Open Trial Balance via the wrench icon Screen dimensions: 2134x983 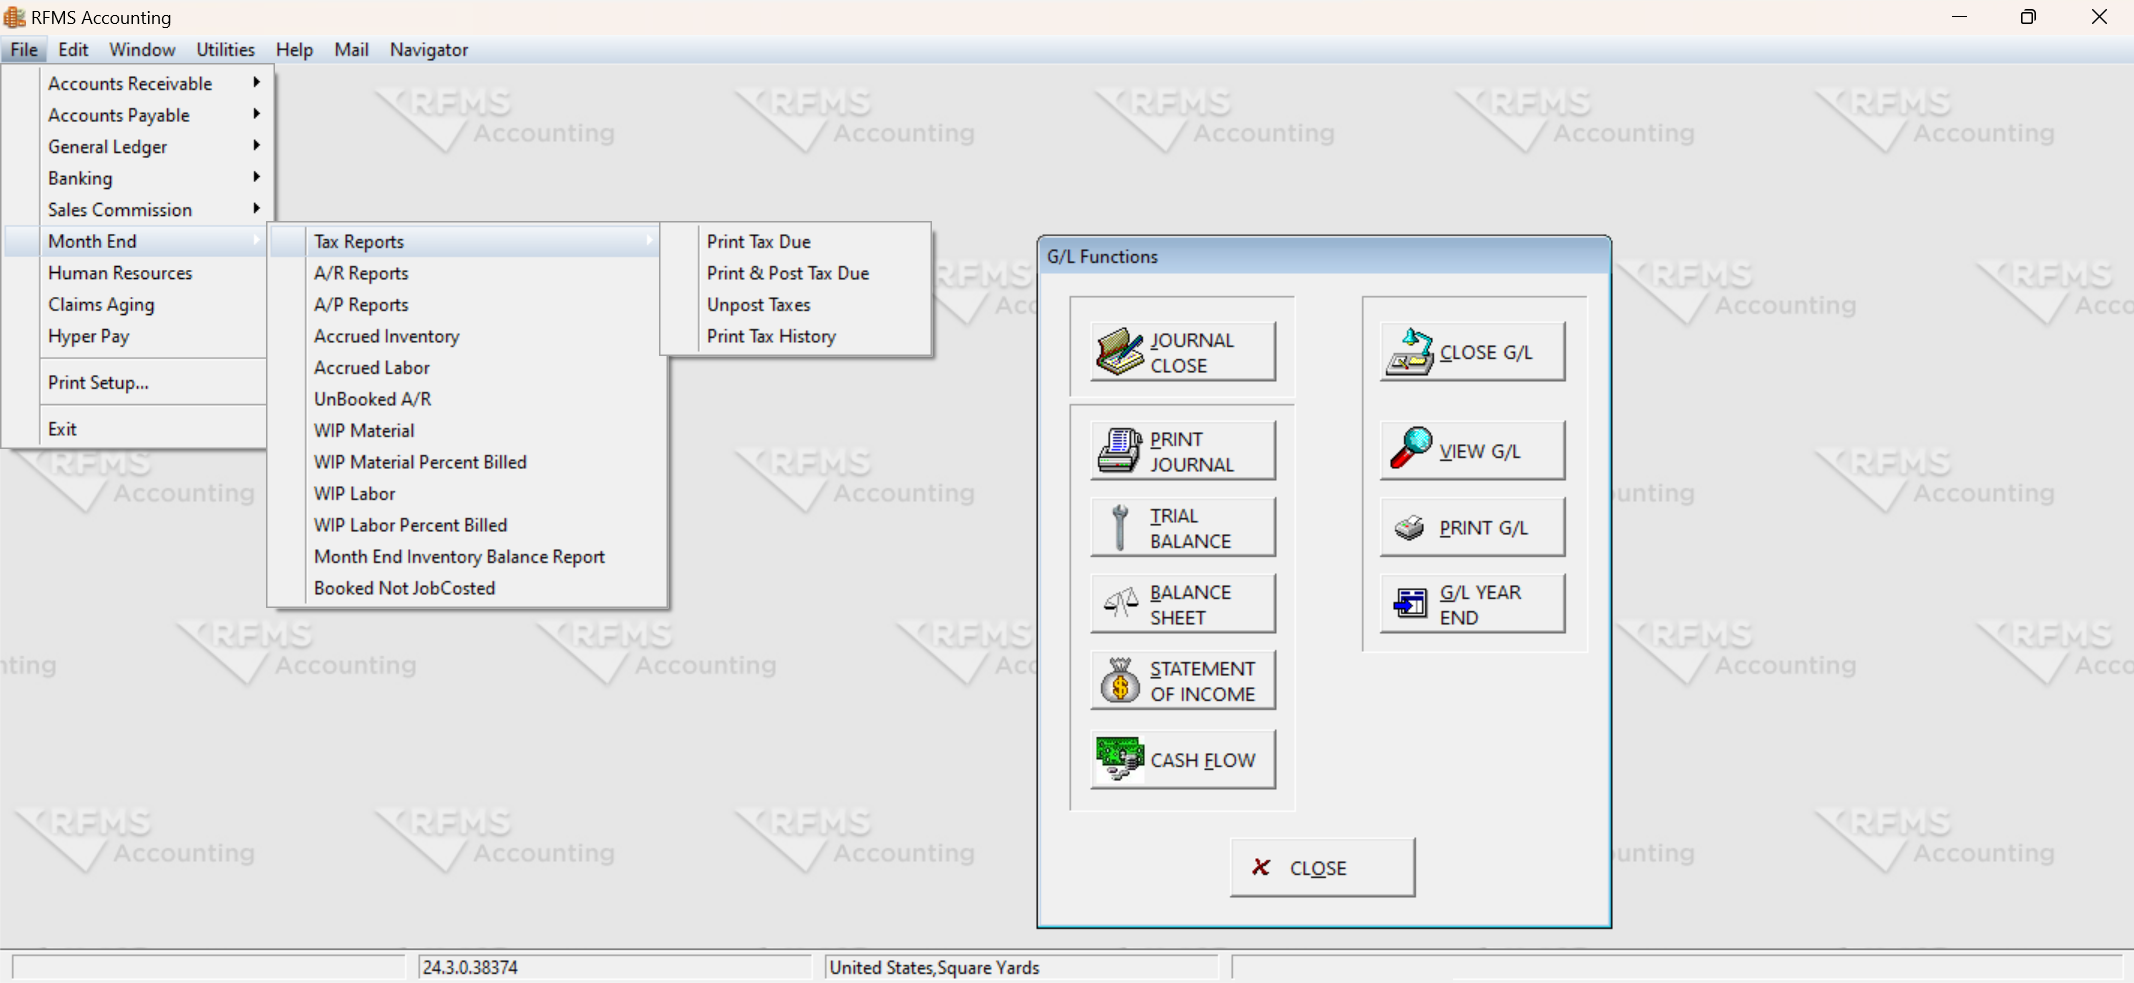(1181, 527)
